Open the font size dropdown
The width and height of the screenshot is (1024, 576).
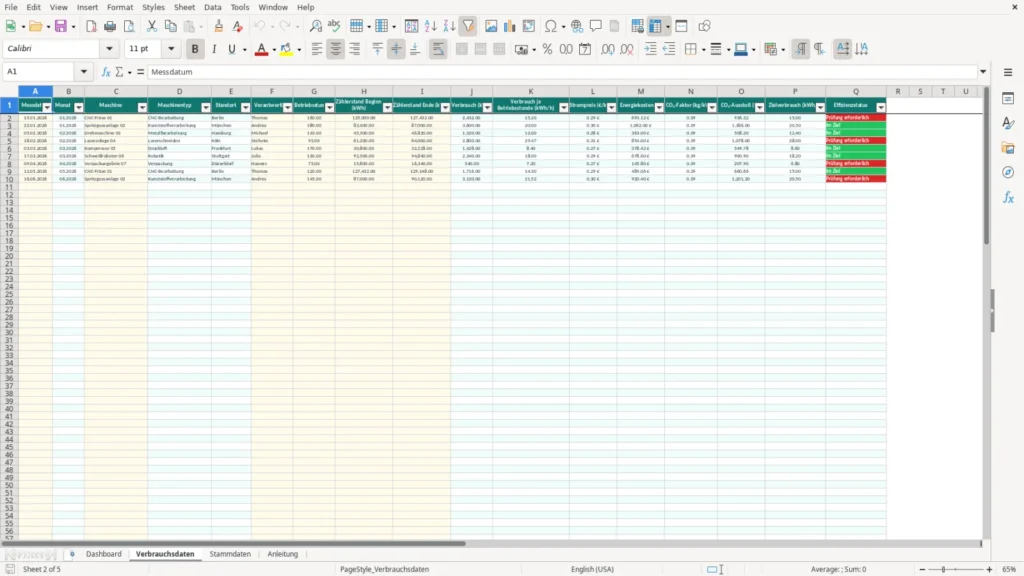171,48
